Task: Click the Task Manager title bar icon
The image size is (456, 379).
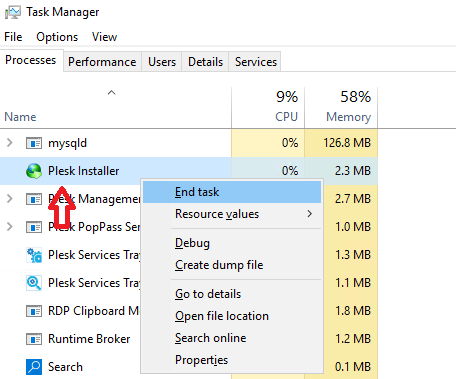Action: (13, 12)
